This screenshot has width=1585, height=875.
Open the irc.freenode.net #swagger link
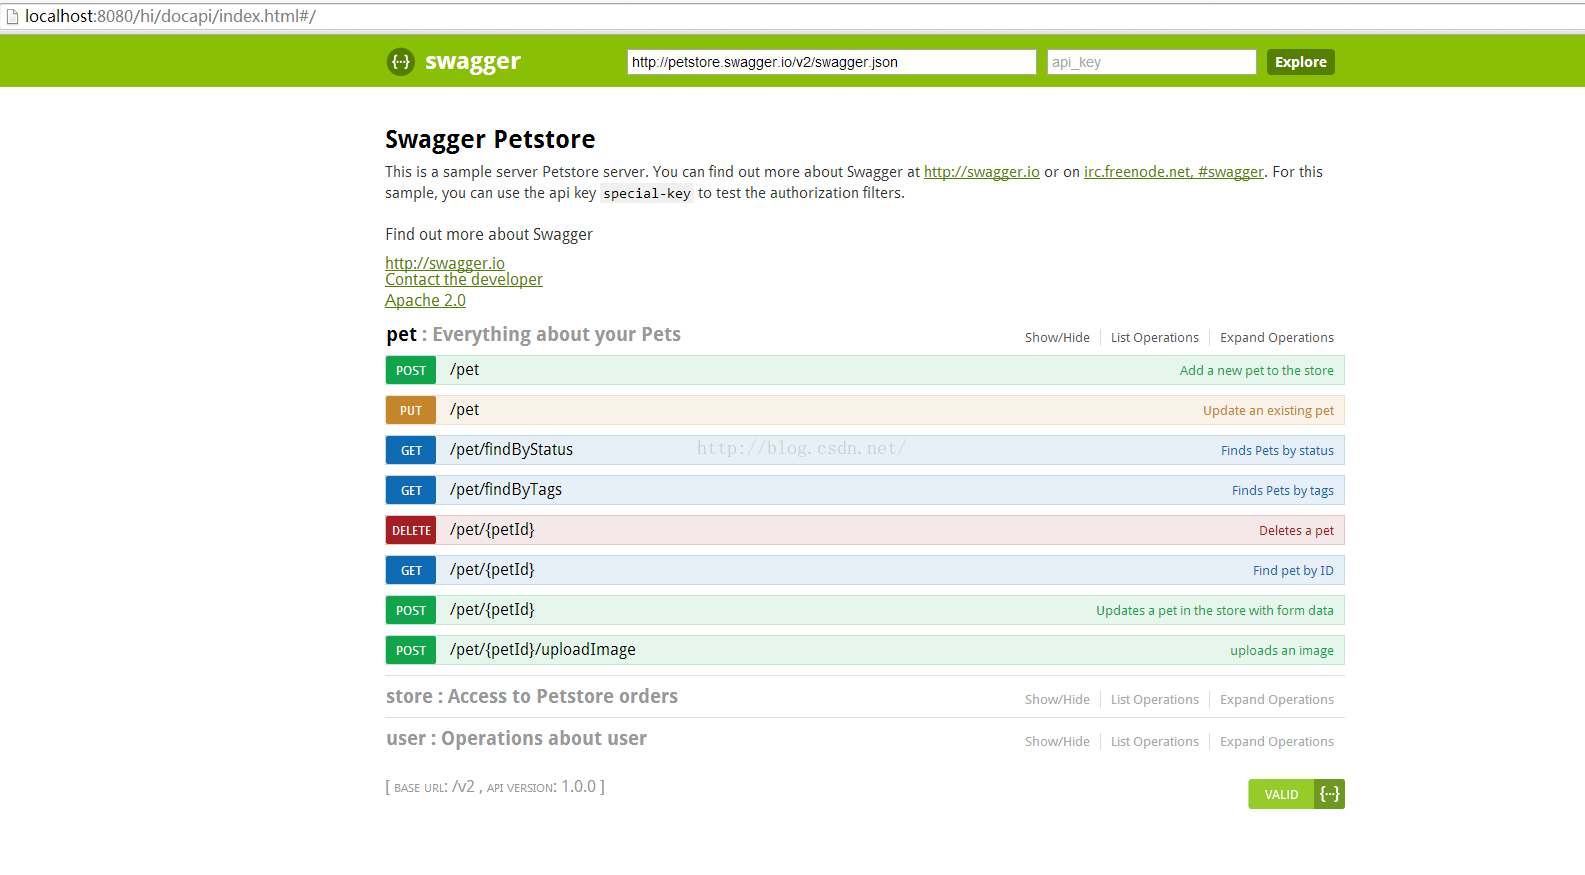(1174, 172)
